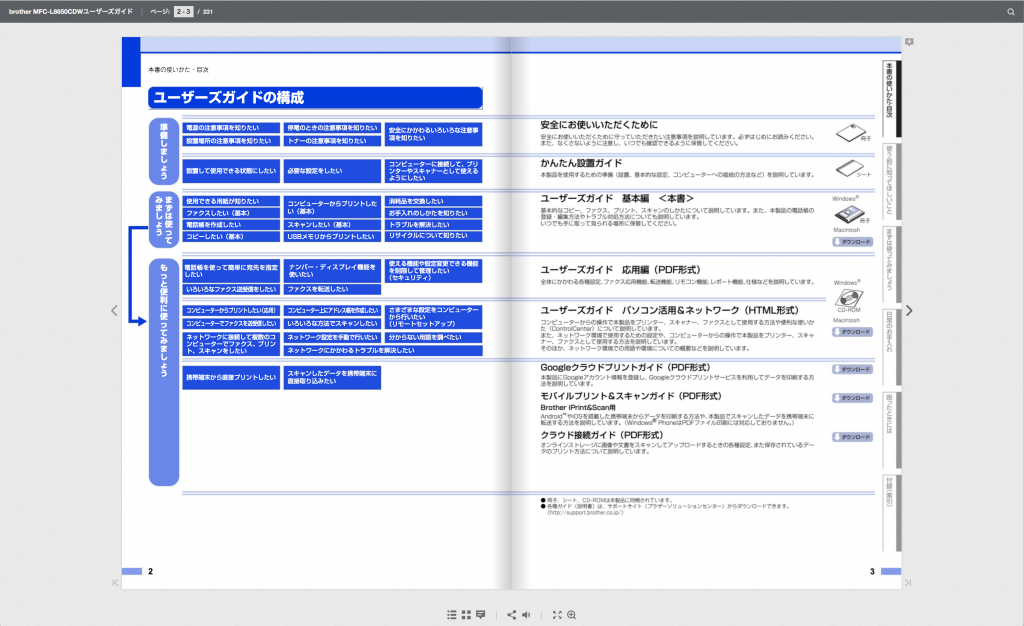This screenshot has height=626, width=1024.
Task: Click the ネットワークにかかわるトラブルを解決したい box
Action: pos(383,351)
